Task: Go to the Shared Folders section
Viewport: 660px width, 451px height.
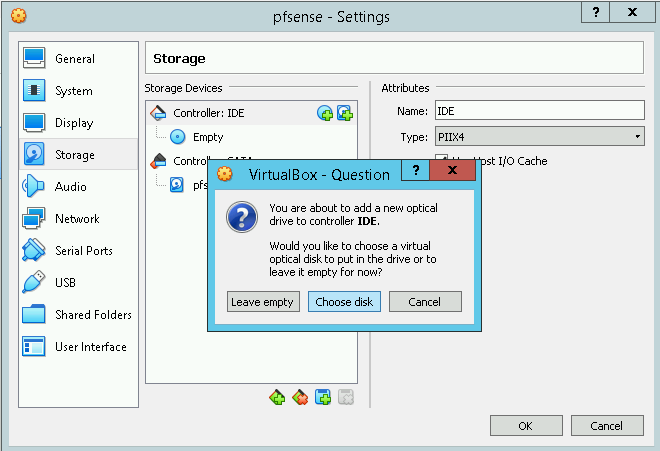Action: [93, 315]
